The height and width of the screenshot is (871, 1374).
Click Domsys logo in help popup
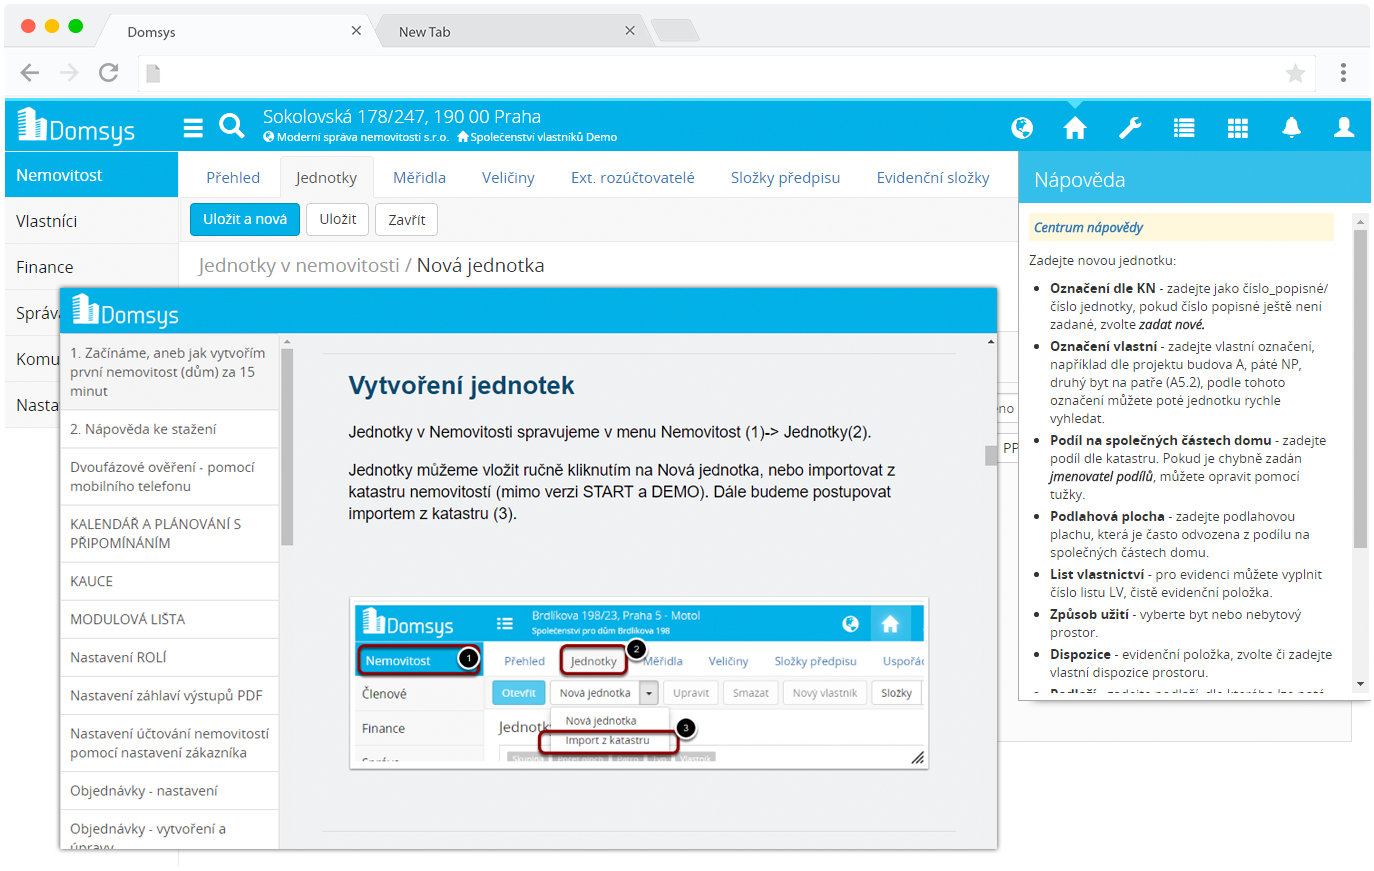(x=125, y=311)
